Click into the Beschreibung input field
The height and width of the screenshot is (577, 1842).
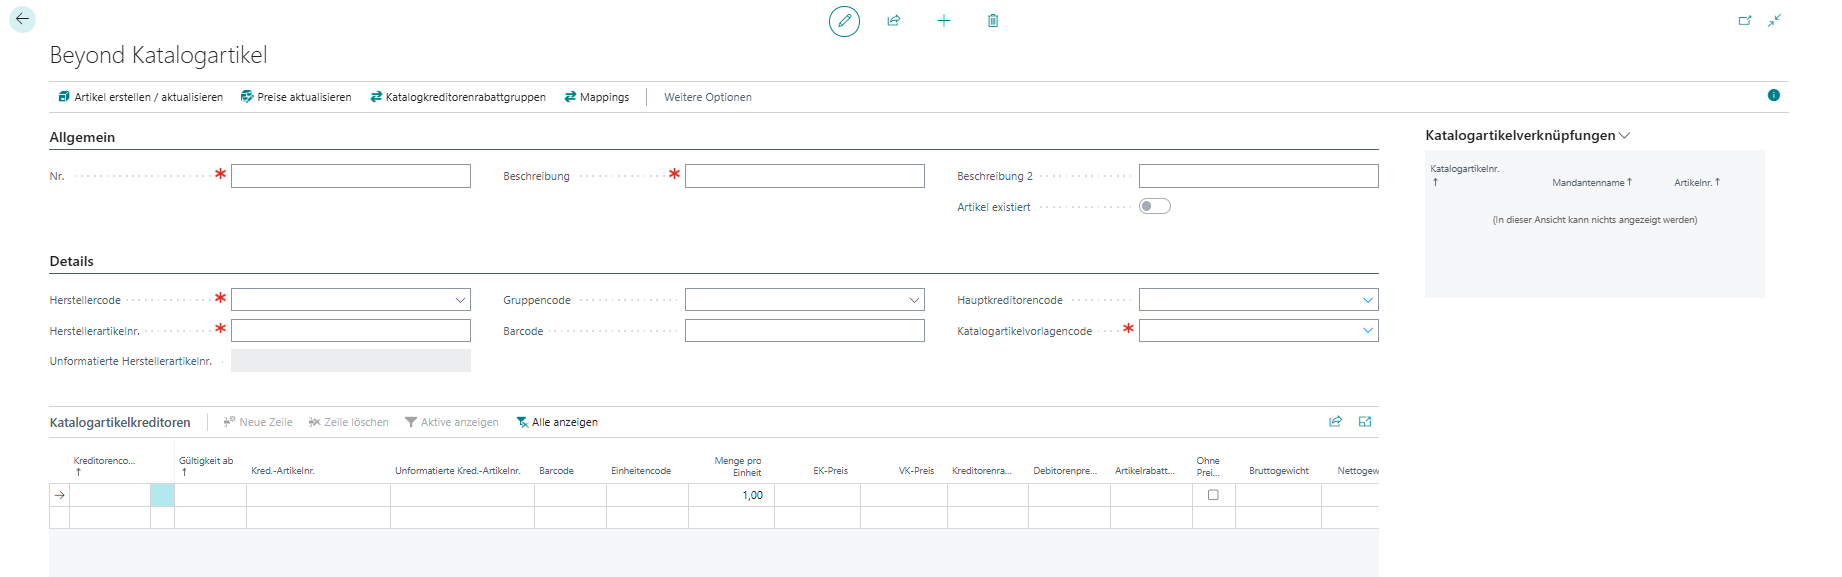click(804, 176)
